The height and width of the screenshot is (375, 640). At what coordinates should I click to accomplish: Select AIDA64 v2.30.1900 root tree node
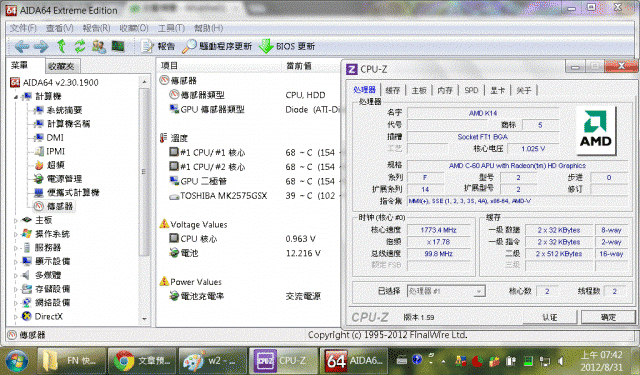(54, 83)
